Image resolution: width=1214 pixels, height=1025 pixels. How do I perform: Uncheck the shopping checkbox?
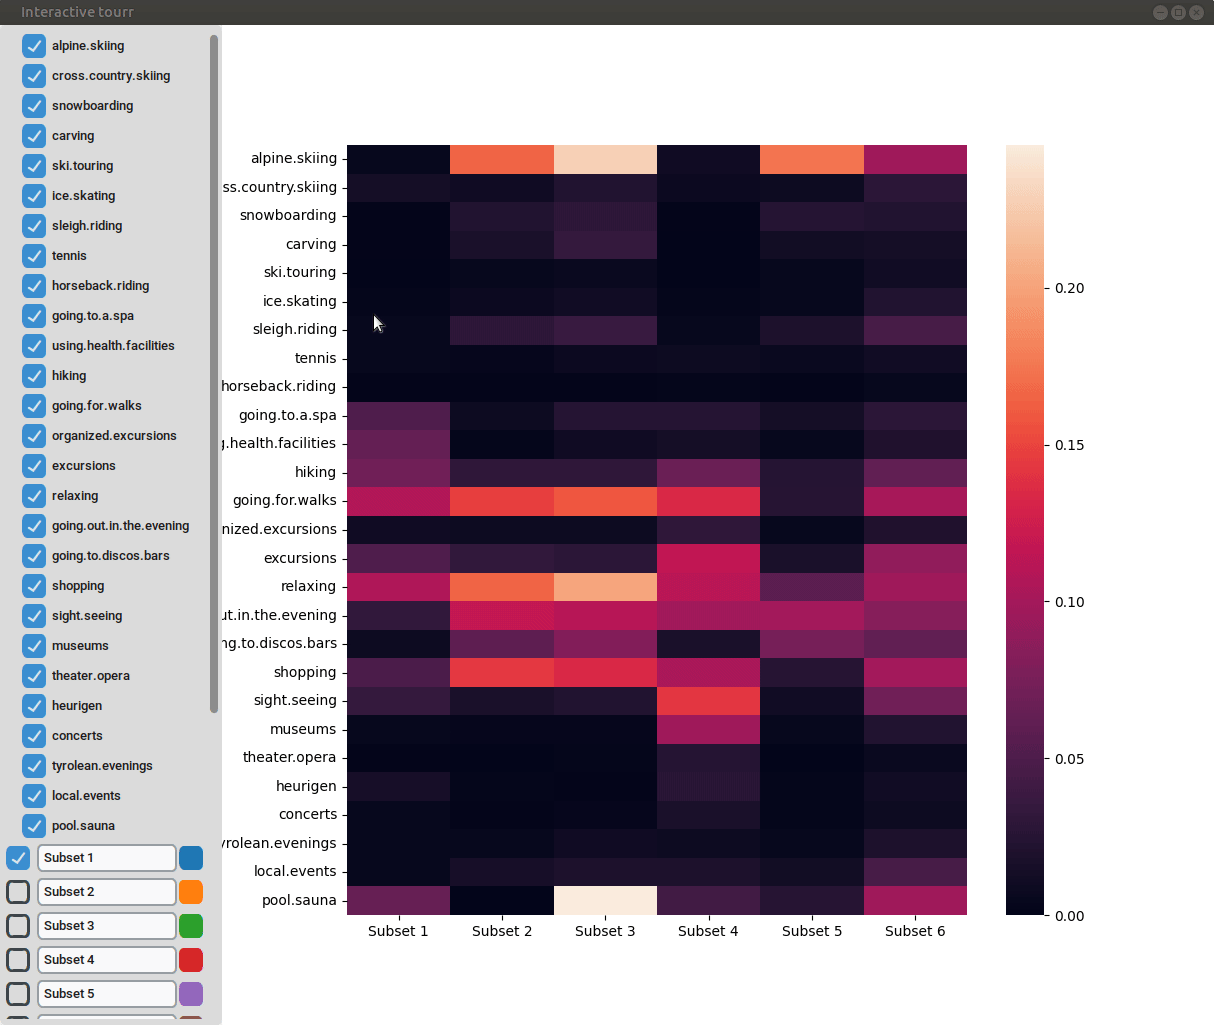click(x=34, y=586)
